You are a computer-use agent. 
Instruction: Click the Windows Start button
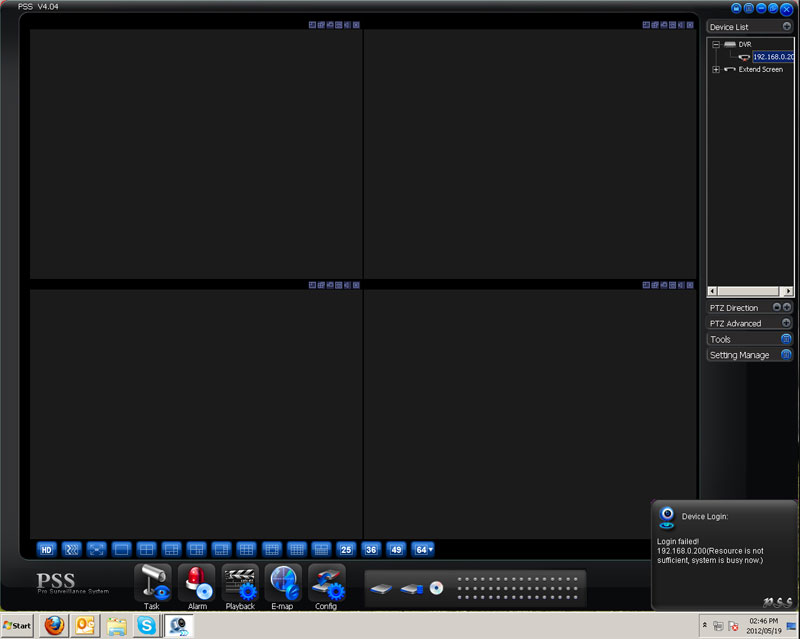(18, 626)
